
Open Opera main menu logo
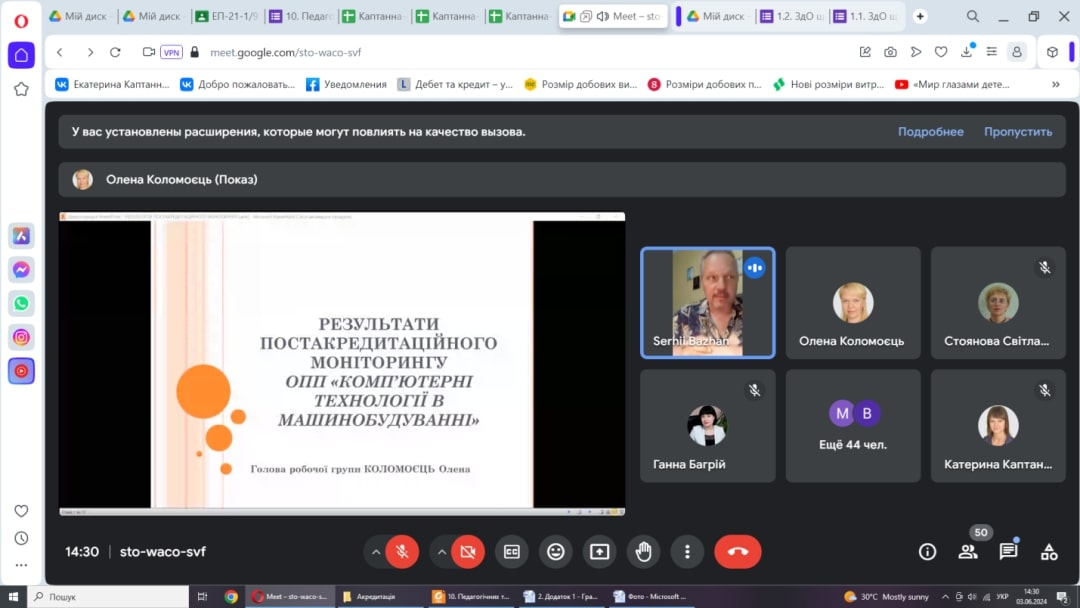[21, 21]
